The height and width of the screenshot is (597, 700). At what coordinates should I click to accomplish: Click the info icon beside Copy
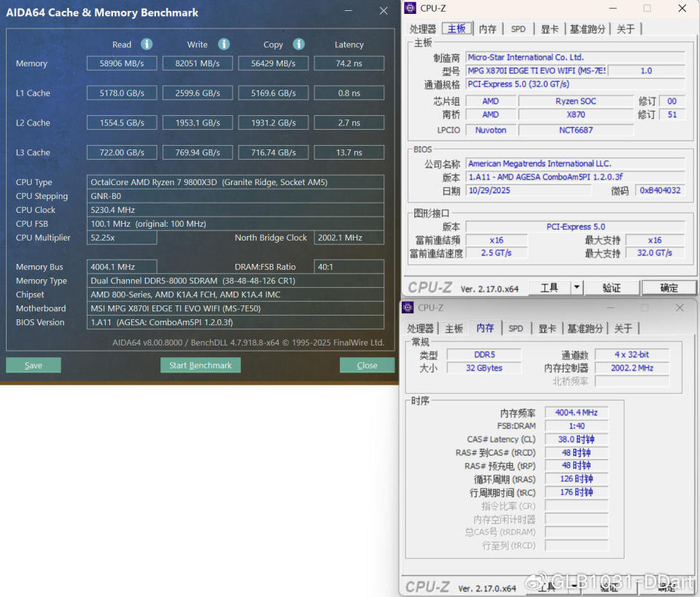299,45
